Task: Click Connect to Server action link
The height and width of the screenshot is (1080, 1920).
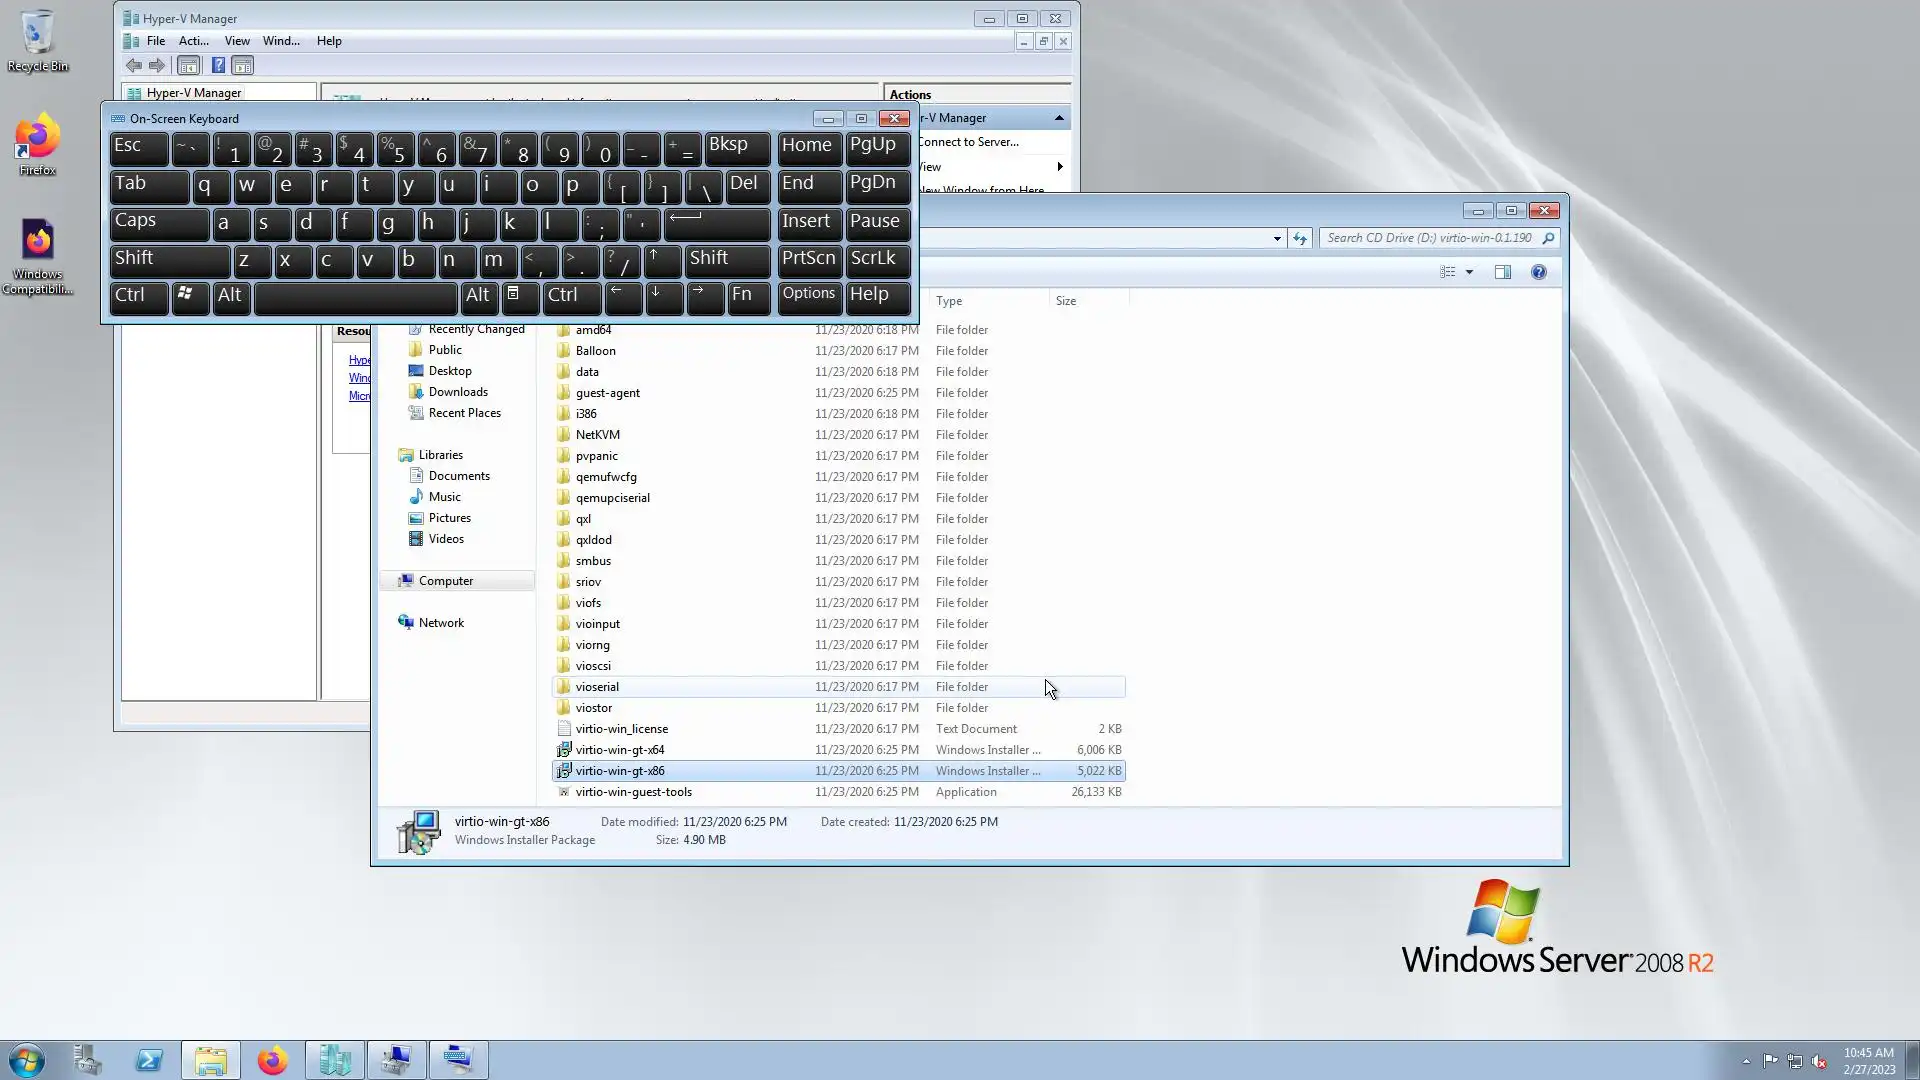Action: click(x=968, y=142)
